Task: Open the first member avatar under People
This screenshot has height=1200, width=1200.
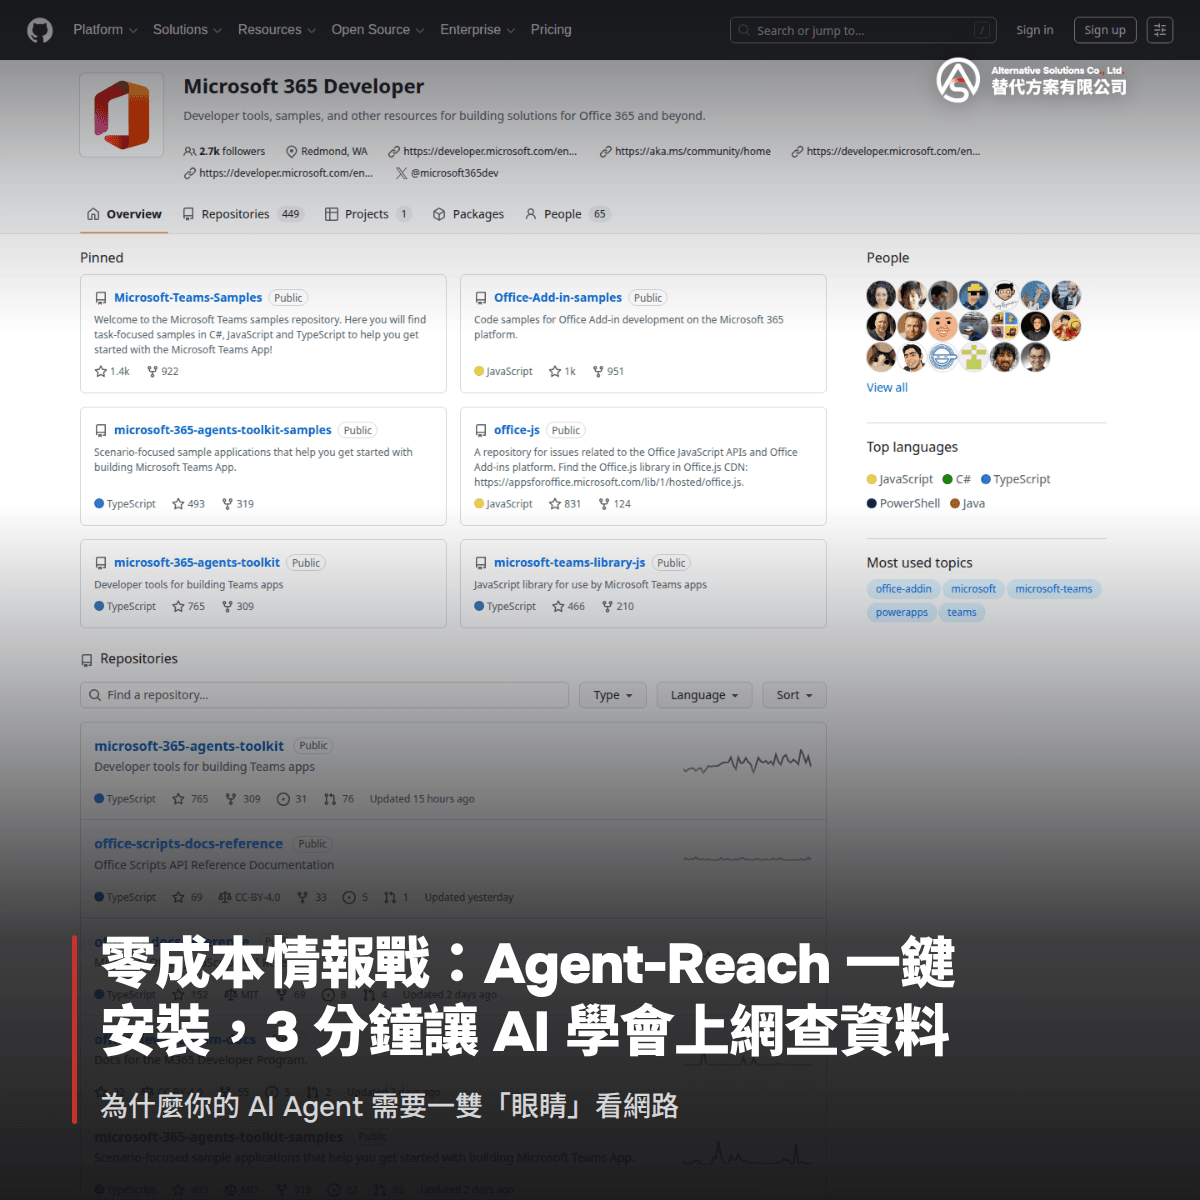Action: tap(881, 295)
